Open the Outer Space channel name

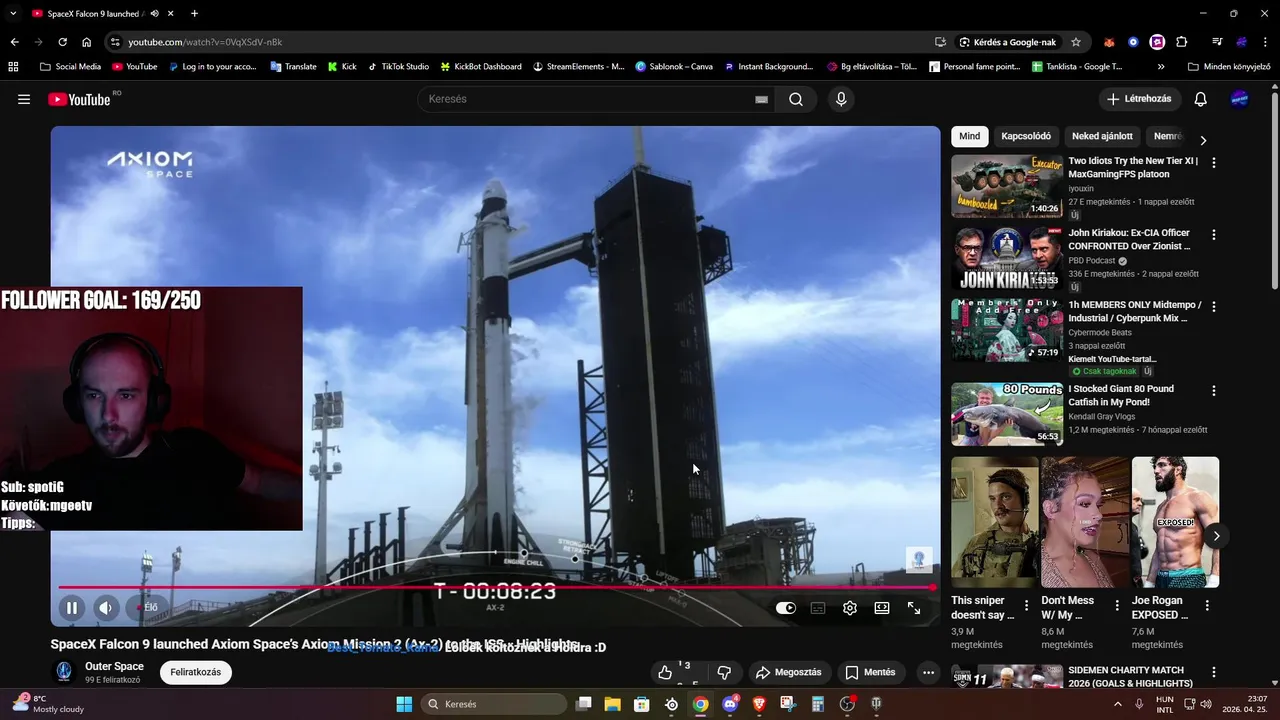tap(114, 666)
